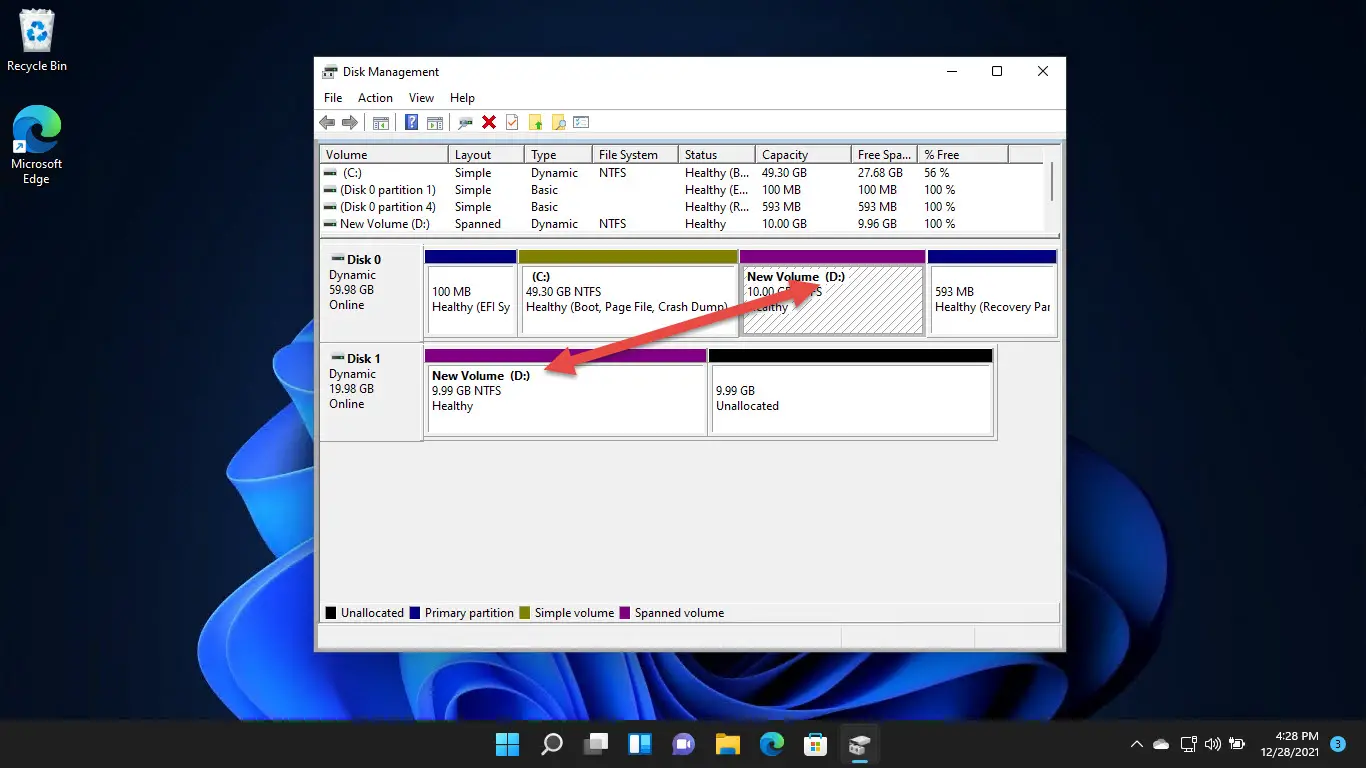Viewport: 1366px width, 768px height.
Task: Open the Action menu
Action: pos(375,98)
